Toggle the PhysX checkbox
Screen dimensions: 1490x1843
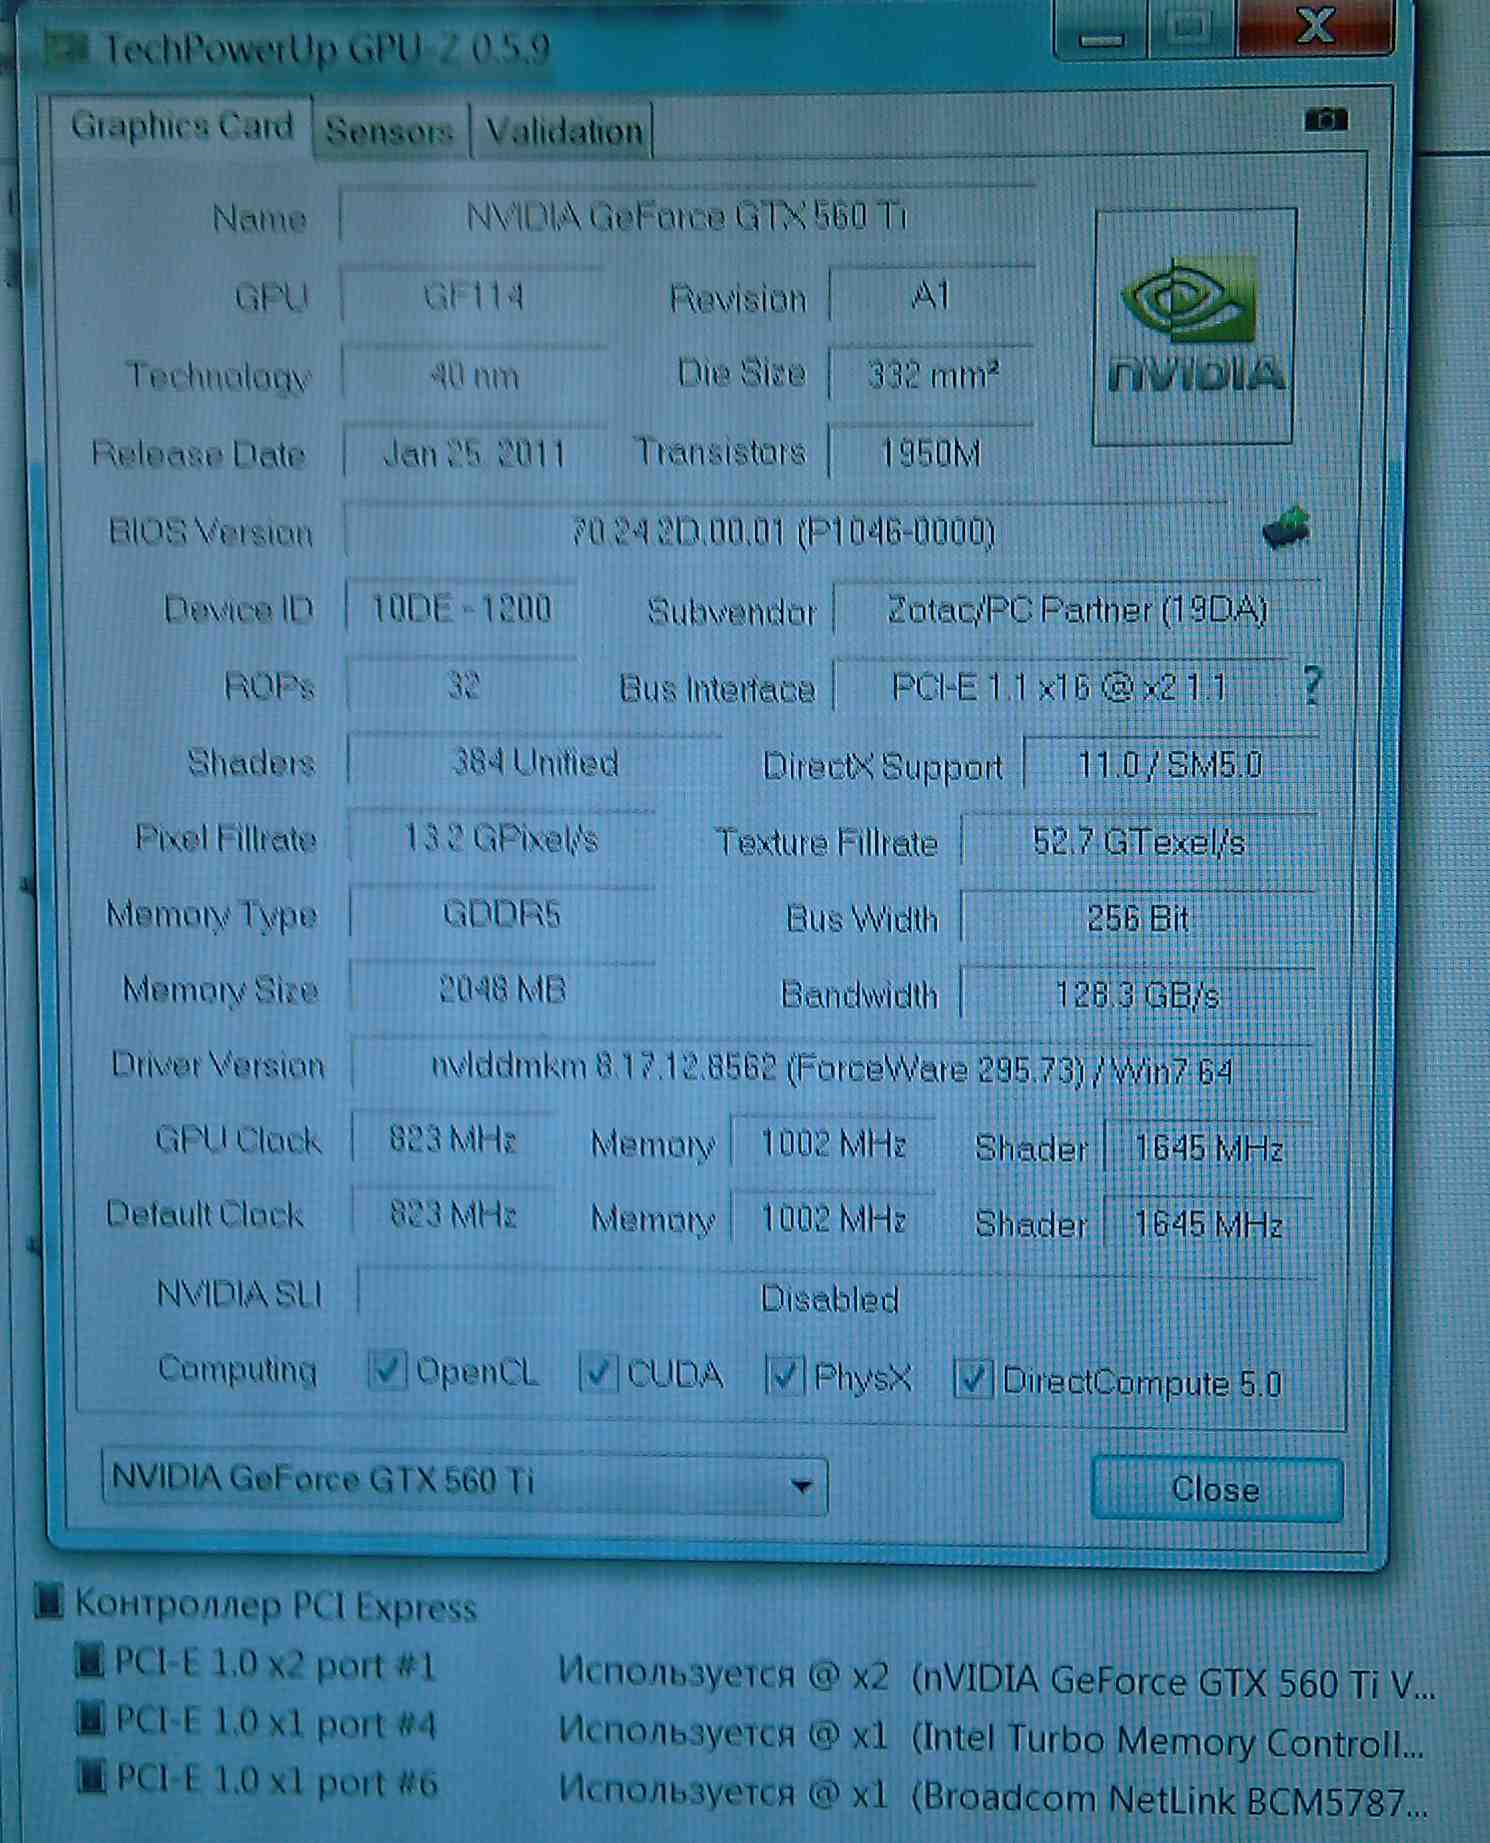click(785, 1376)
